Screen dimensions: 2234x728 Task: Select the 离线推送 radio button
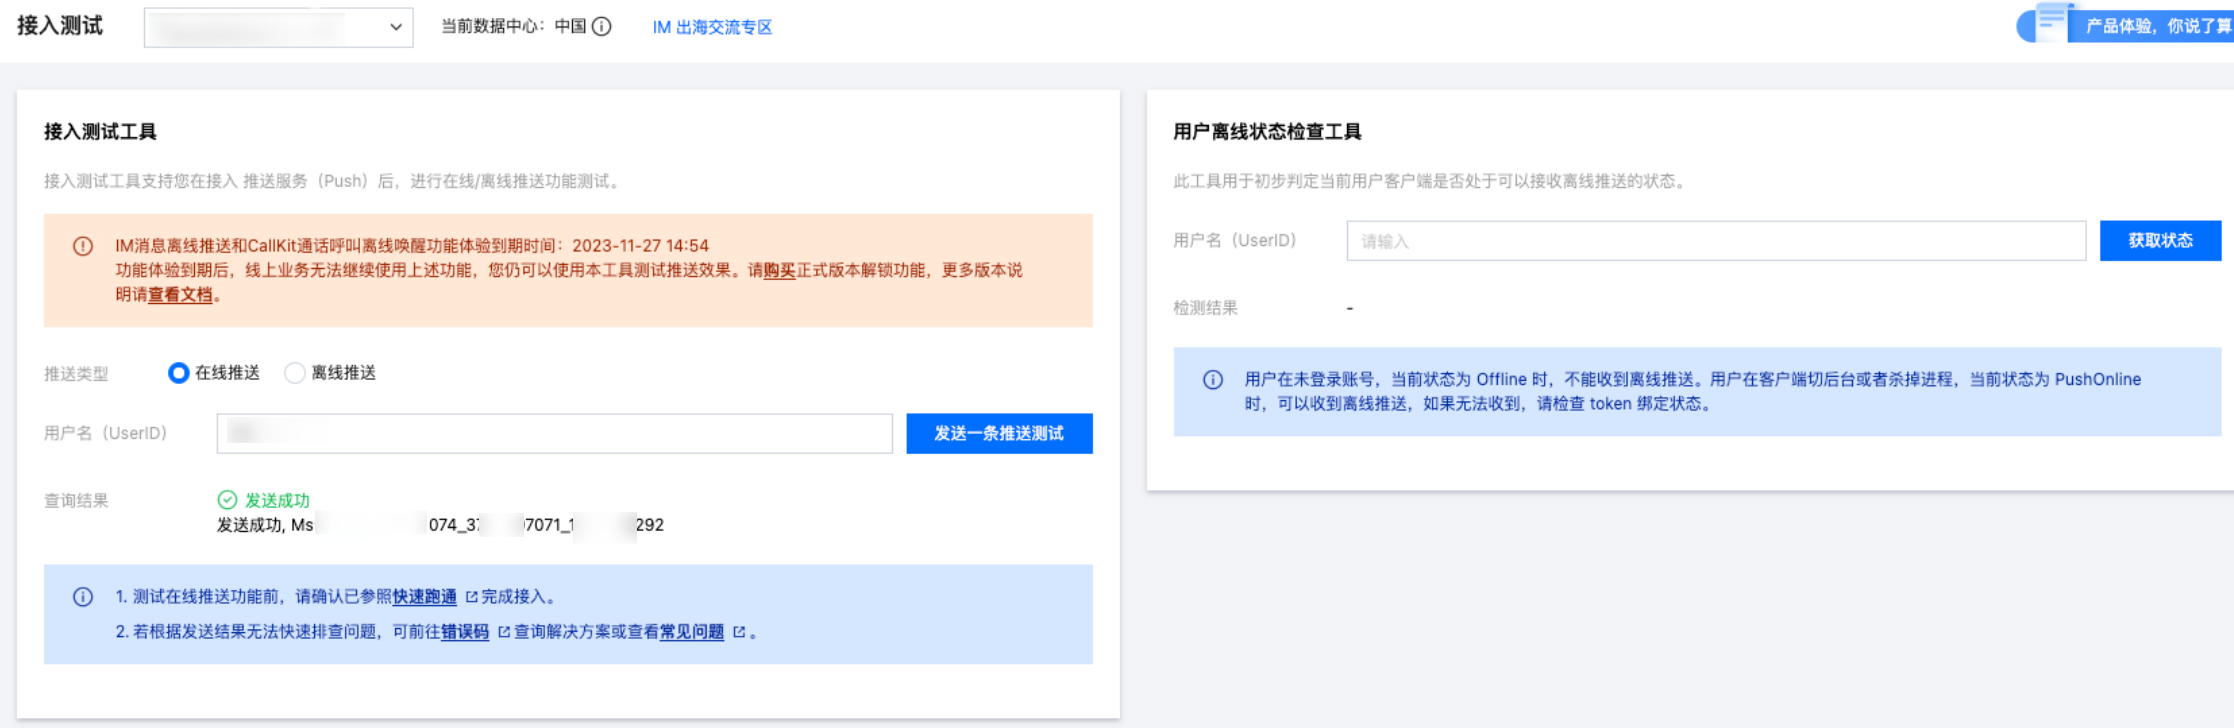click(295, 373)
